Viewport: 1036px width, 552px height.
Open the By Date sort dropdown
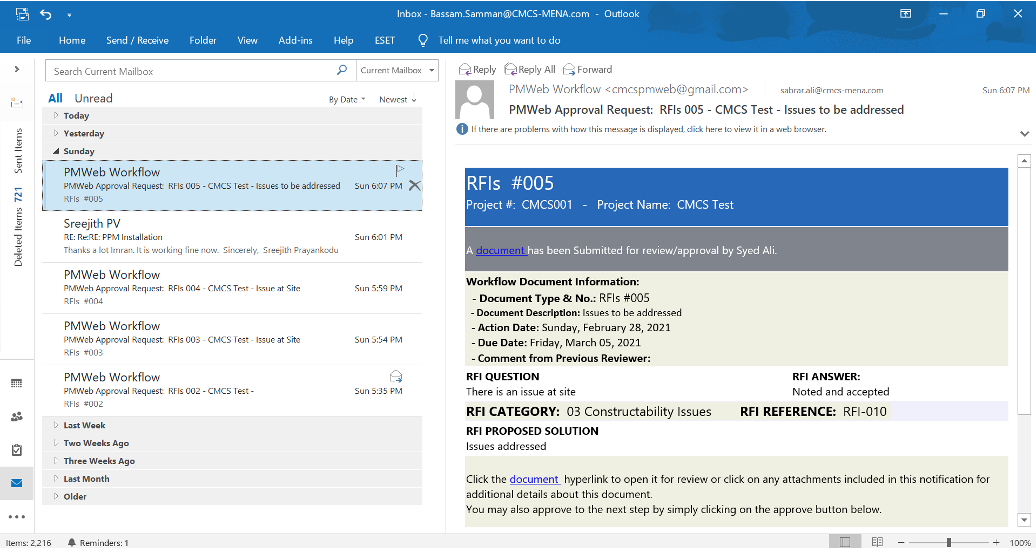pos(346,99)
